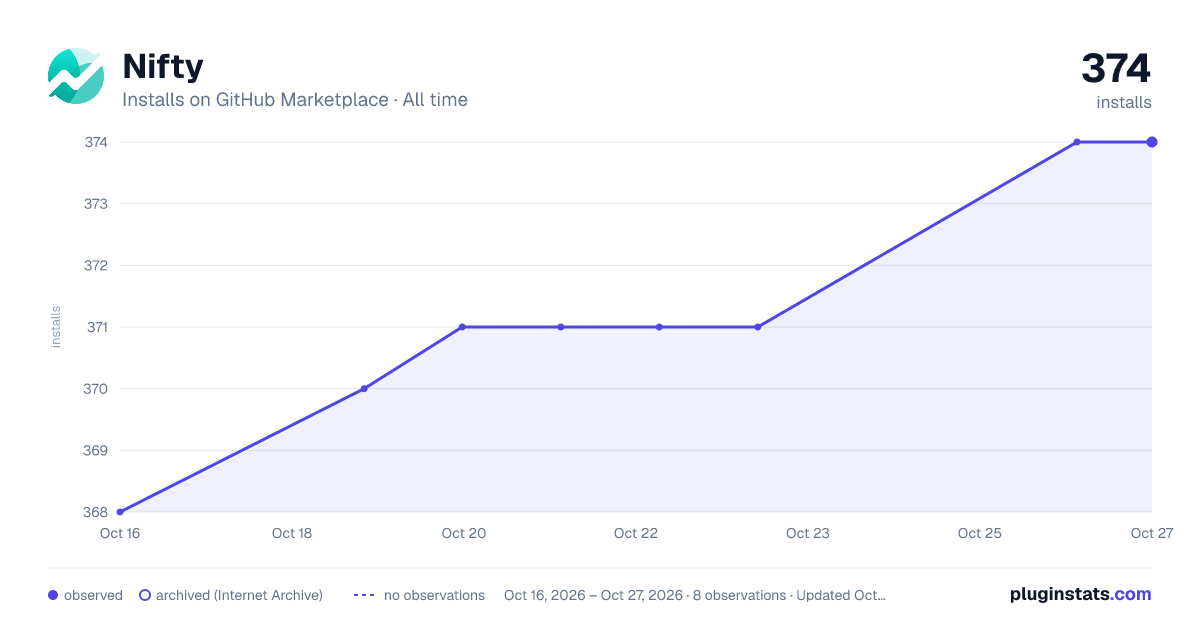Click the rotated 'installs' y-axis title
Viewport: 1200px width, 630px height.
pos(56,327)
